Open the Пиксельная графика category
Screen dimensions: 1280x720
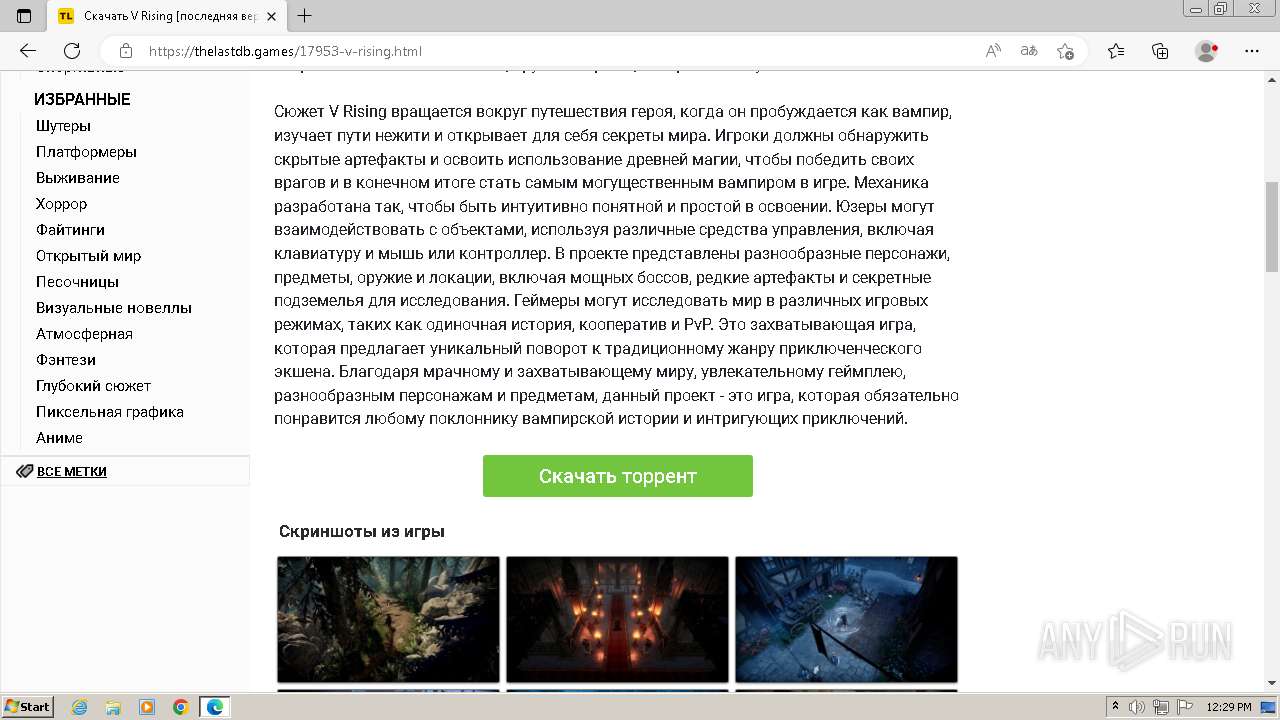[110, 412]
